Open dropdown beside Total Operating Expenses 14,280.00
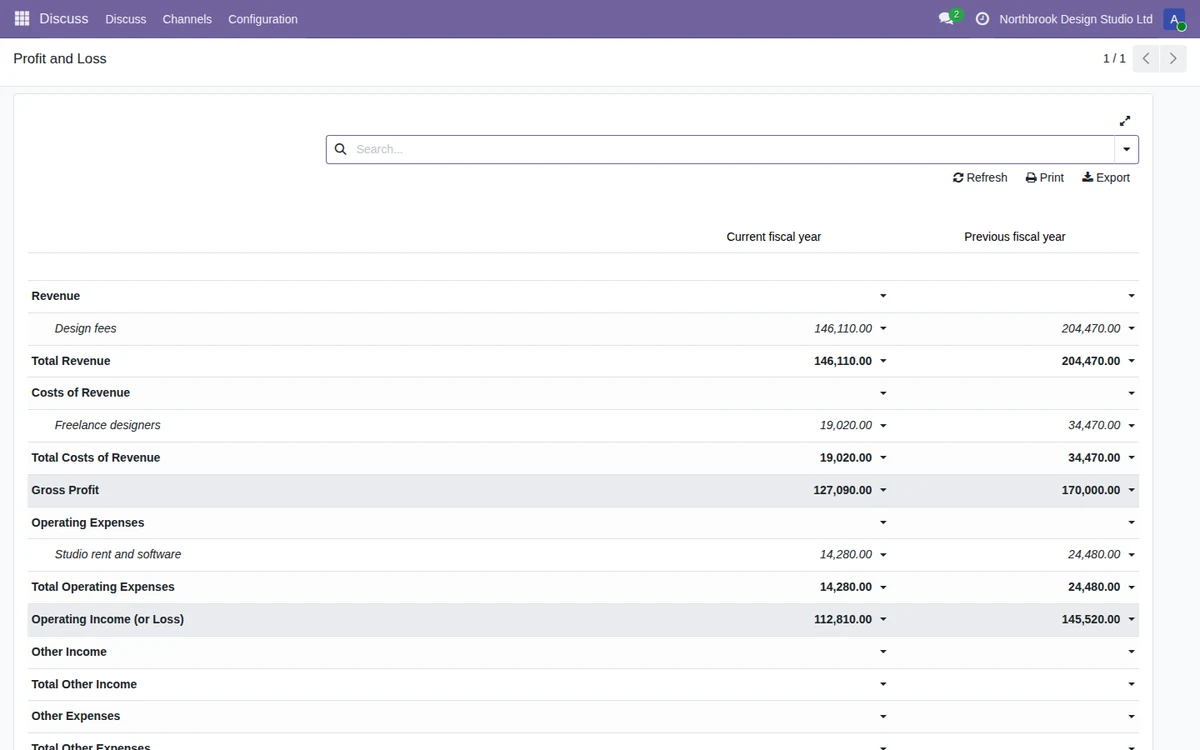Image resolution: width=1200 pixels, height=750 pixels. point(883,587)
